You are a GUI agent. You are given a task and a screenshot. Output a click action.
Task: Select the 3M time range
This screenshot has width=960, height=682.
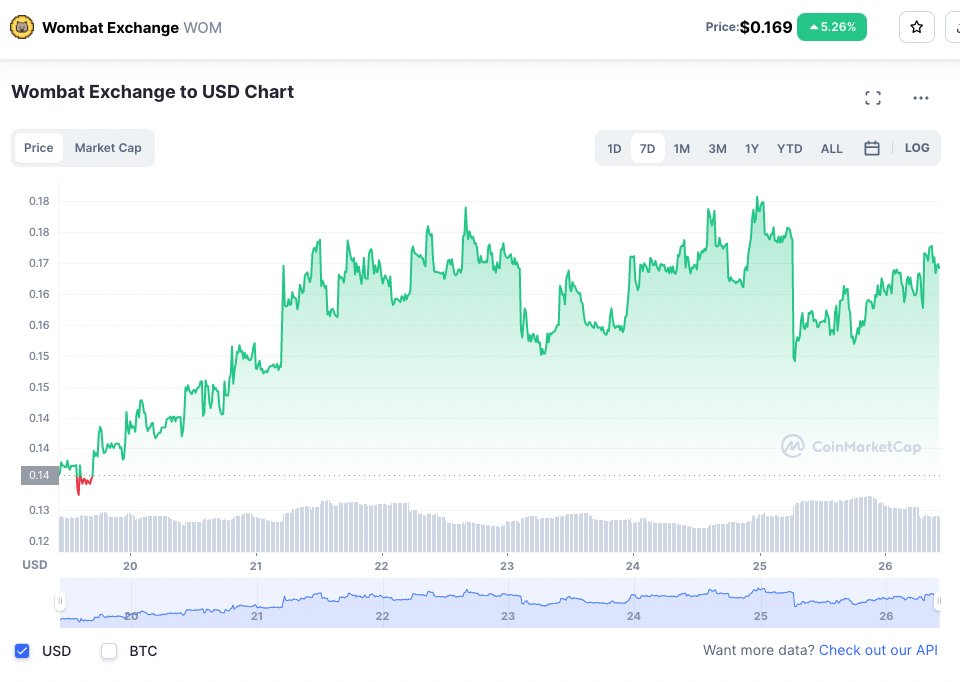coord(717,149)
